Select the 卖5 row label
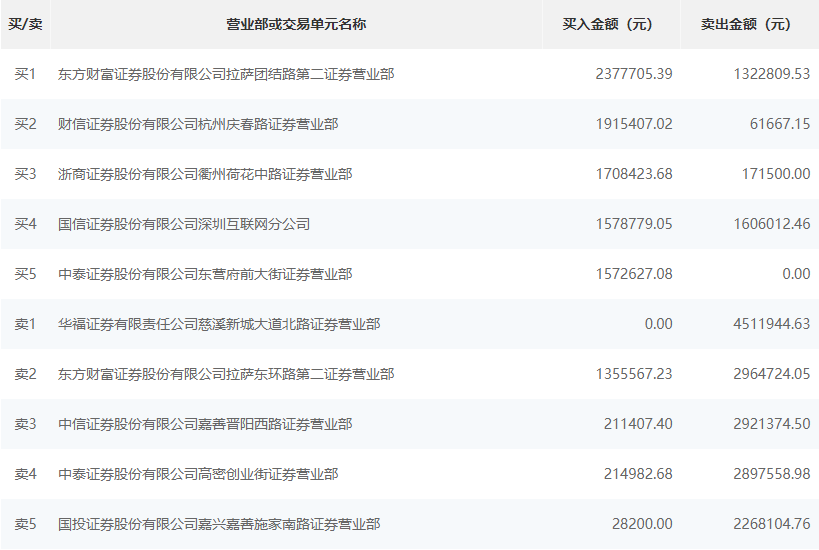Image resolution: width=819 pixels, height=550 pixels. [x=25, y=524]
